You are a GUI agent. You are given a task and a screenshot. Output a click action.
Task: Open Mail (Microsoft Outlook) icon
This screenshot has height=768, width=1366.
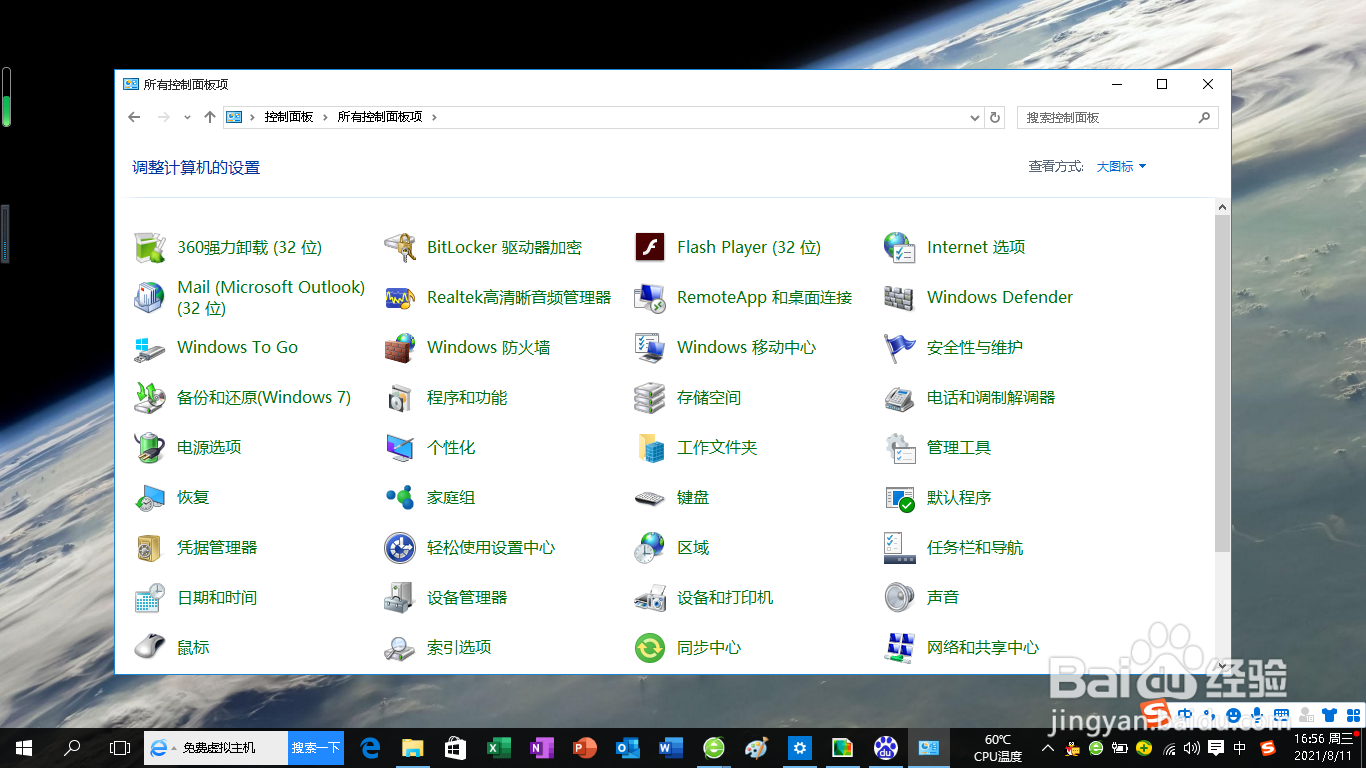[x=150, y=297]
